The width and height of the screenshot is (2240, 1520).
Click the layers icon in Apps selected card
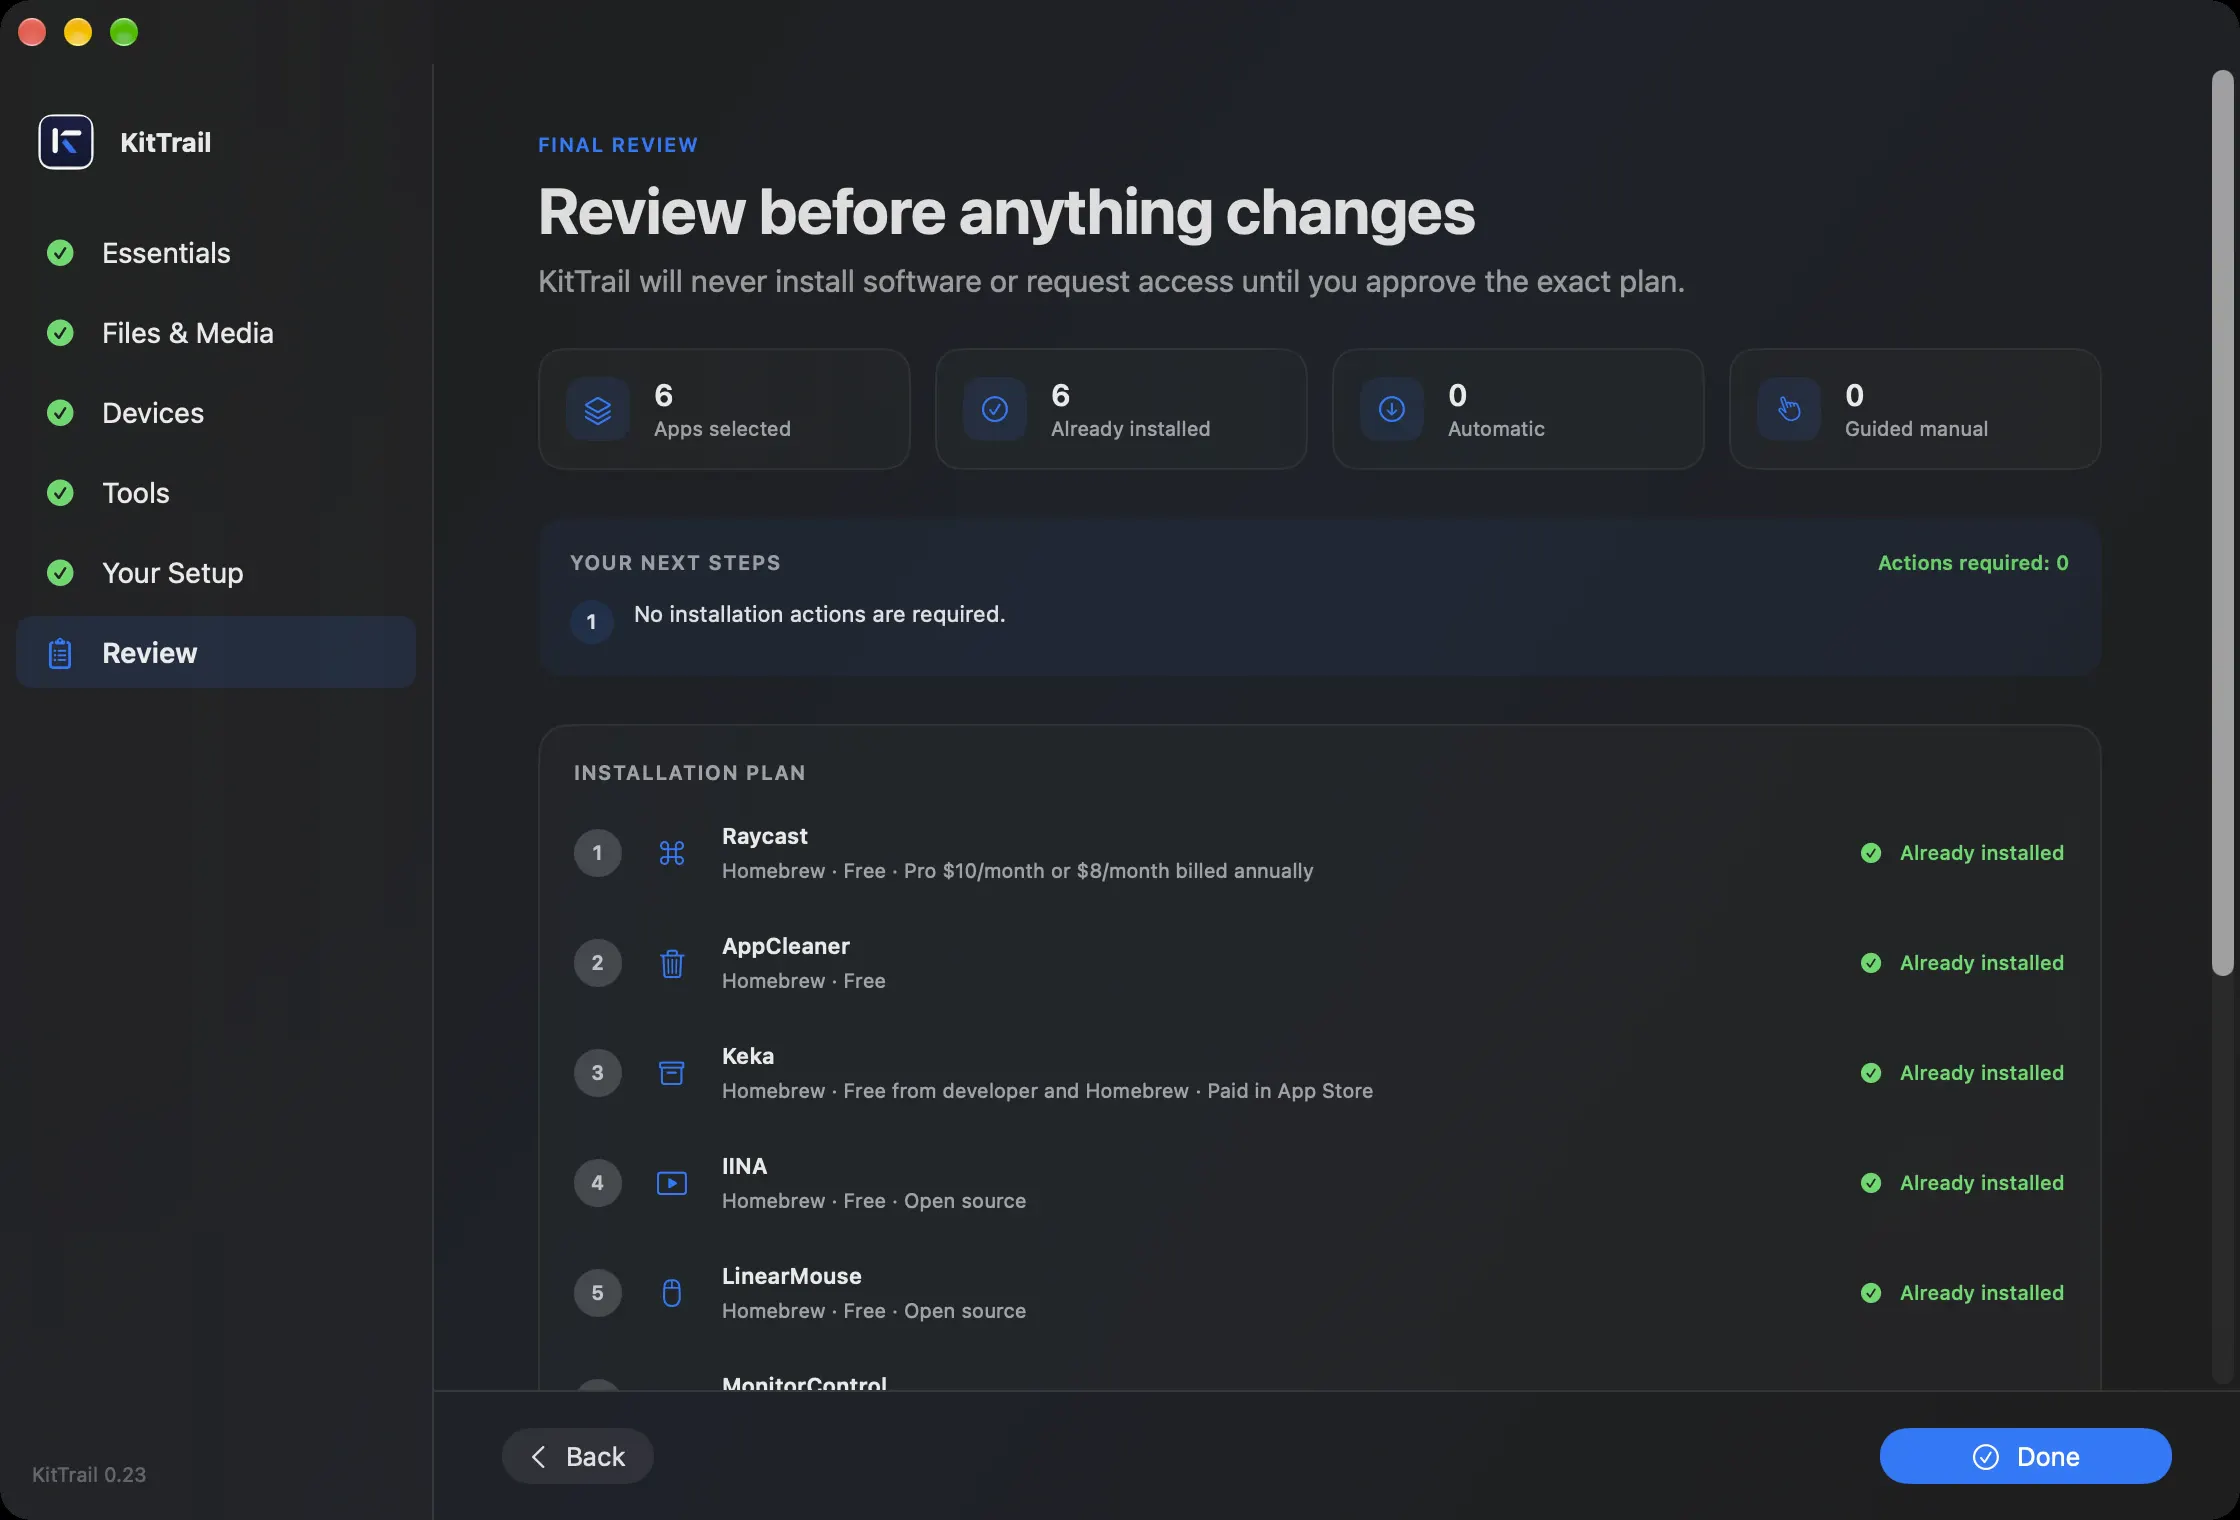click(x=598, y=410)
